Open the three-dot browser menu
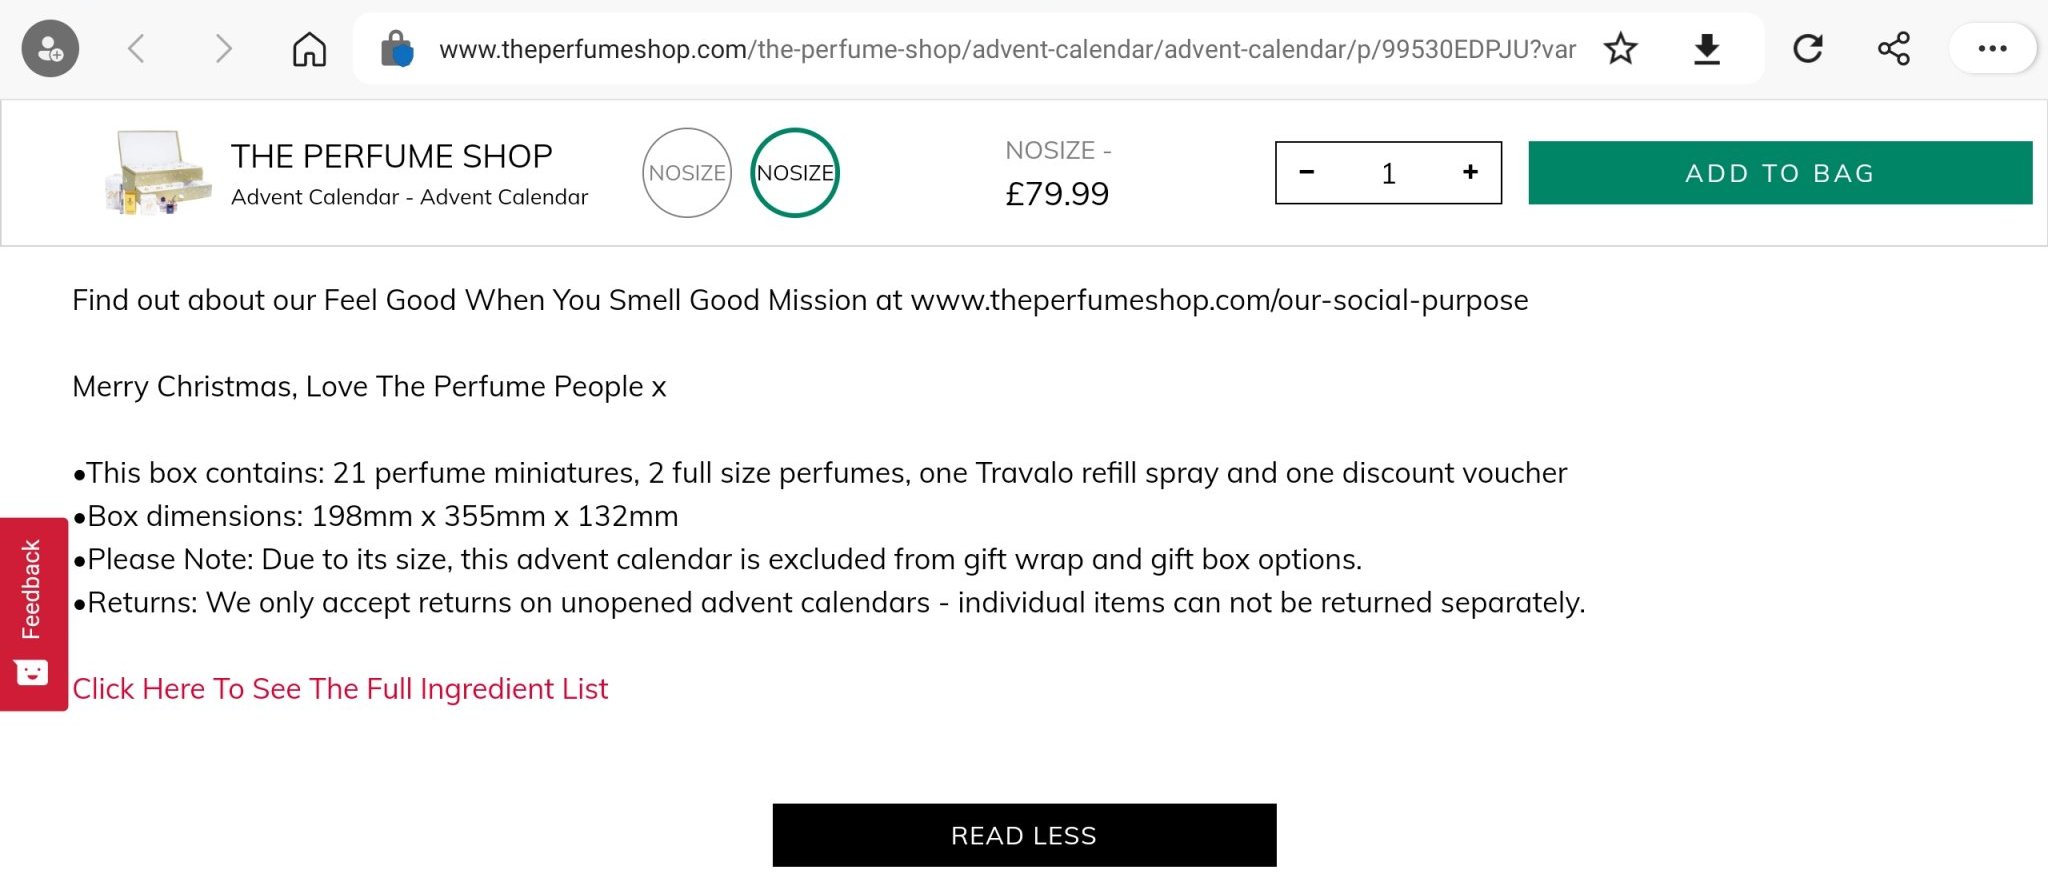The height and width of the screenshot is (891, 2048). [1992, 48]
